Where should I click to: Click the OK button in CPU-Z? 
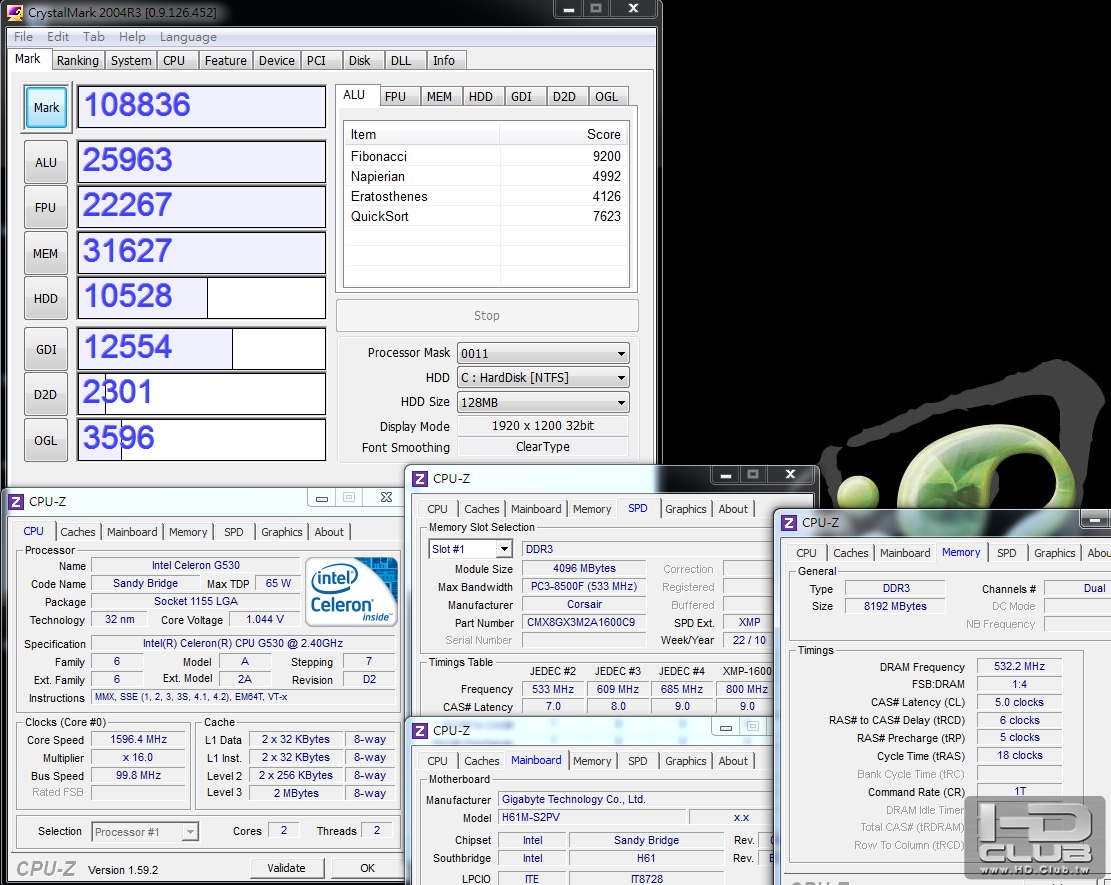pos(367,868)
